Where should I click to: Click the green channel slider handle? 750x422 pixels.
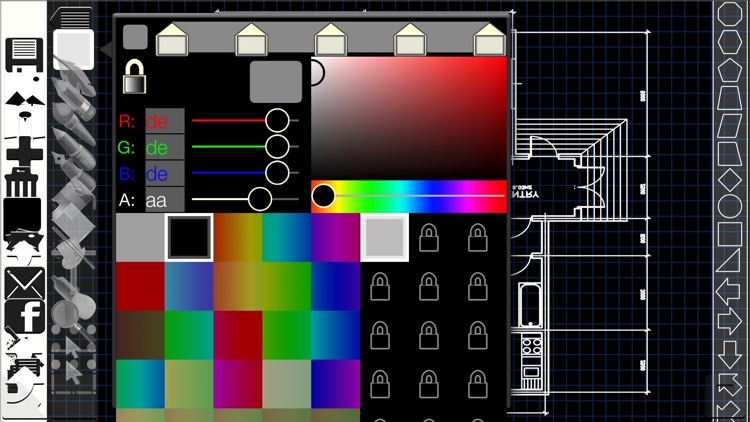click(x=277, y=146)
